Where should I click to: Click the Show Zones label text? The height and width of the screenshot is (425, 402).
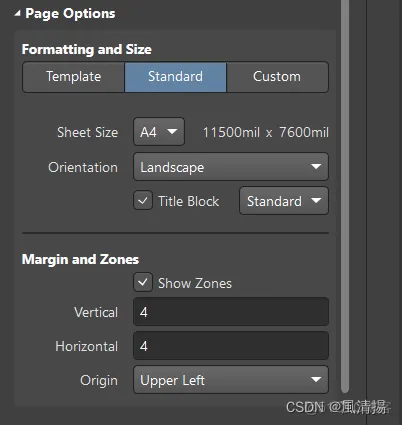click(x=195, y=283)
